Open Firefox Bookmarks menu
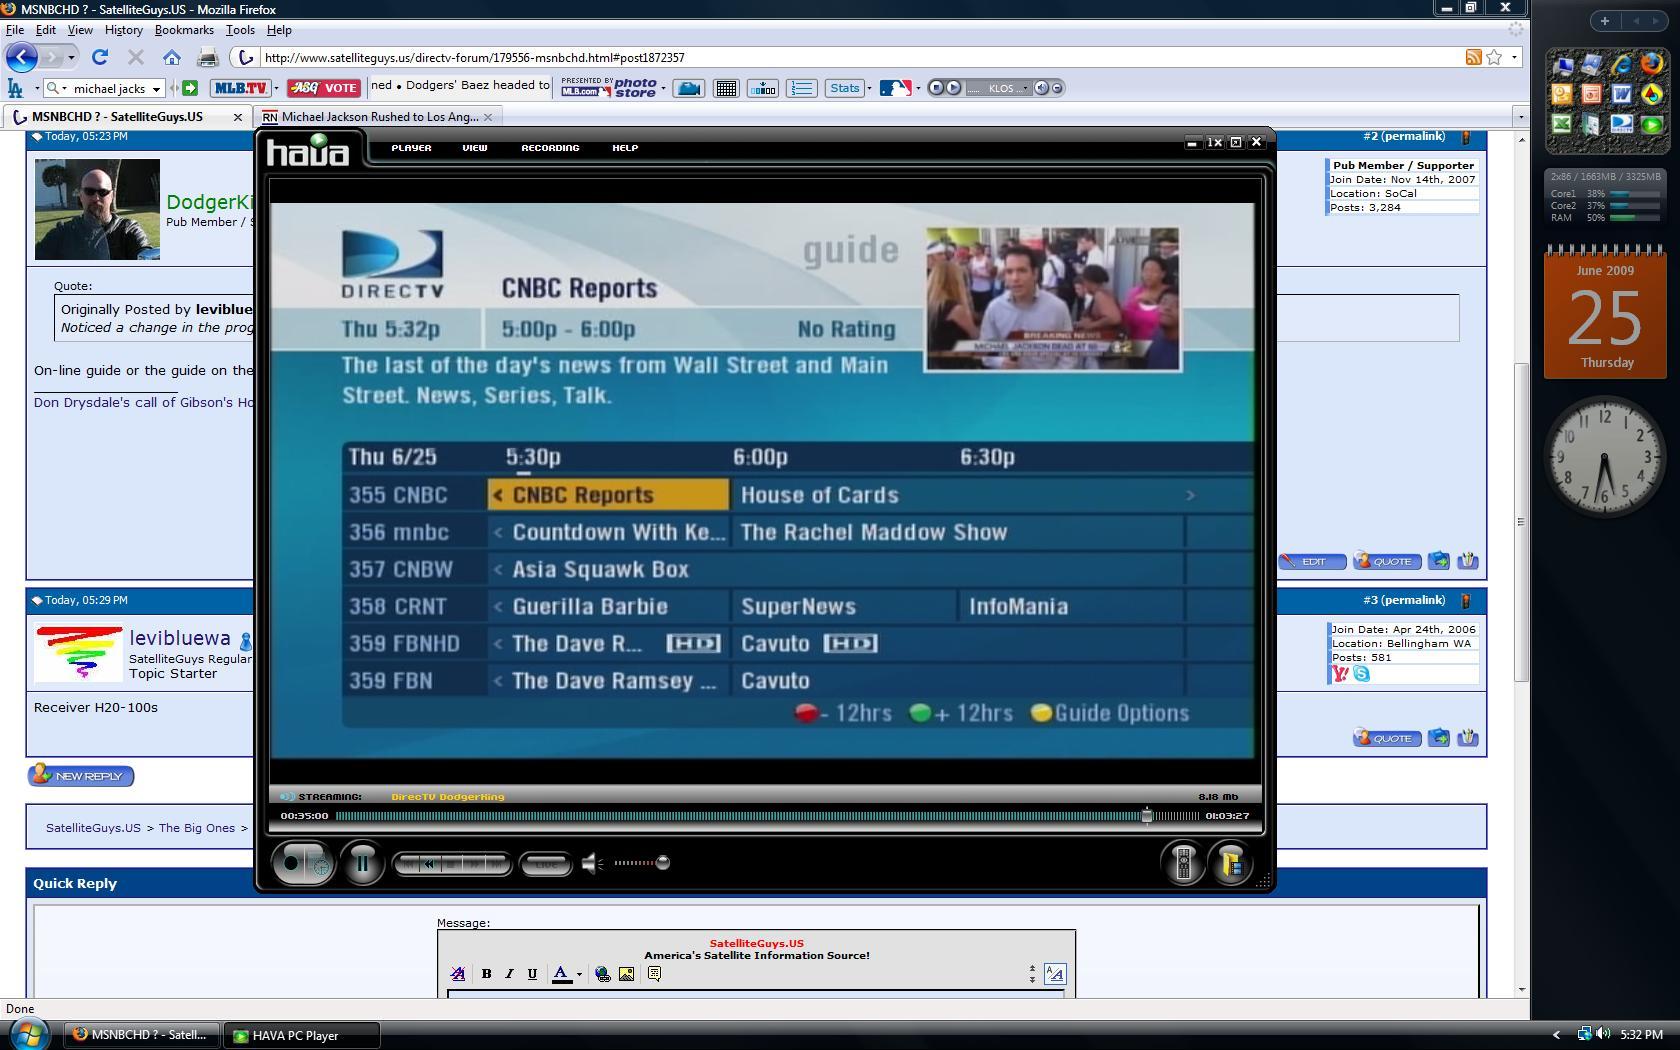 pos(184,30)
